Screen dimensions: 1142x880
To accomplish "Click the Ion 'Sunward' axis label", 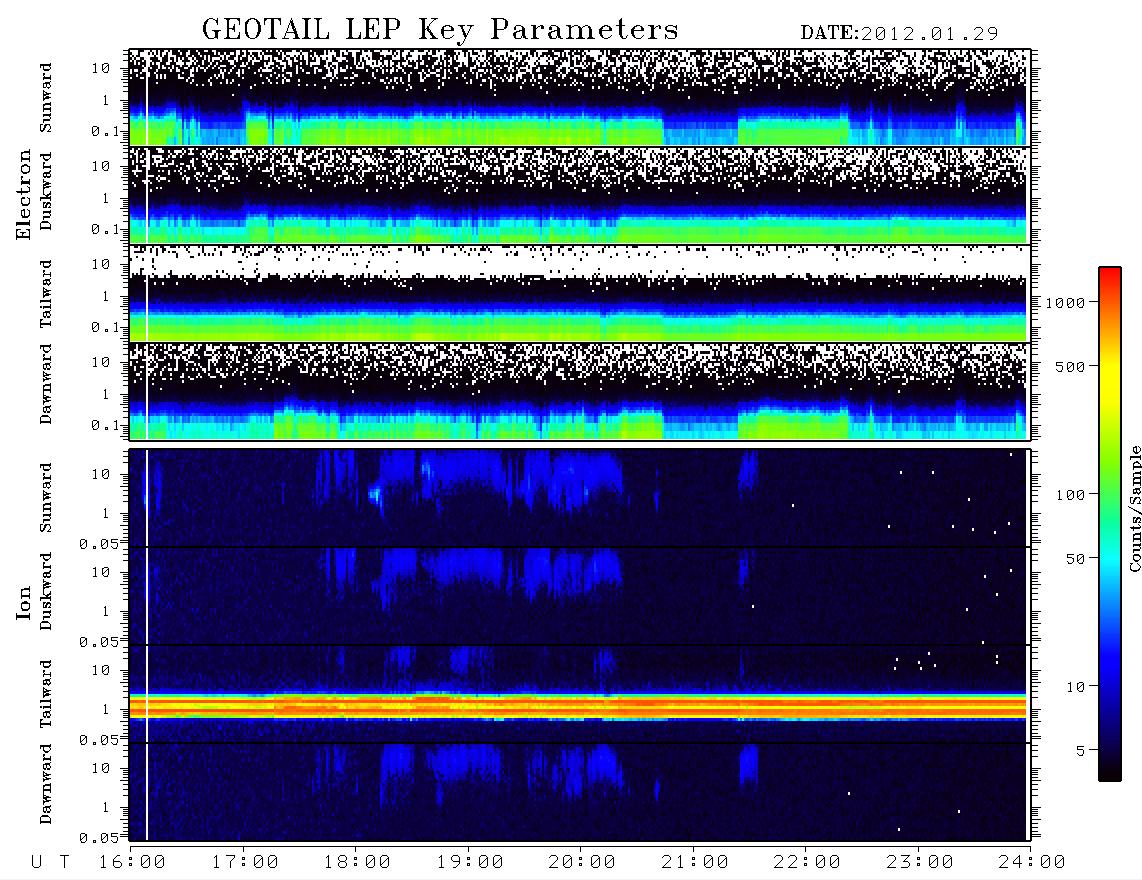I will coord(46,497).
